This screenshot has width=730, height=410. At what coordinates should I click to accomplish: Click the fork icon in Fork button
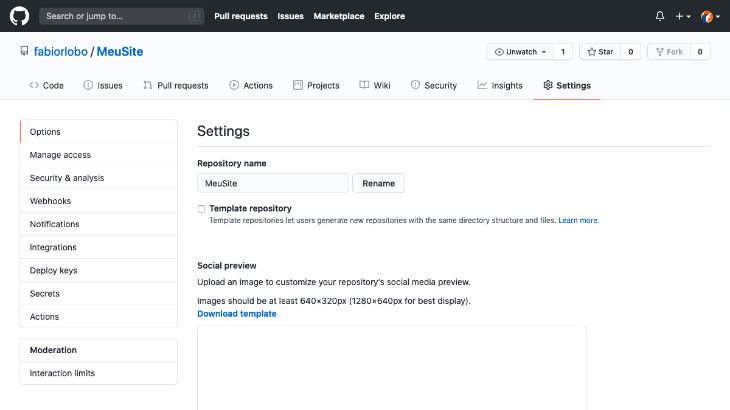[x=660, y=52]
